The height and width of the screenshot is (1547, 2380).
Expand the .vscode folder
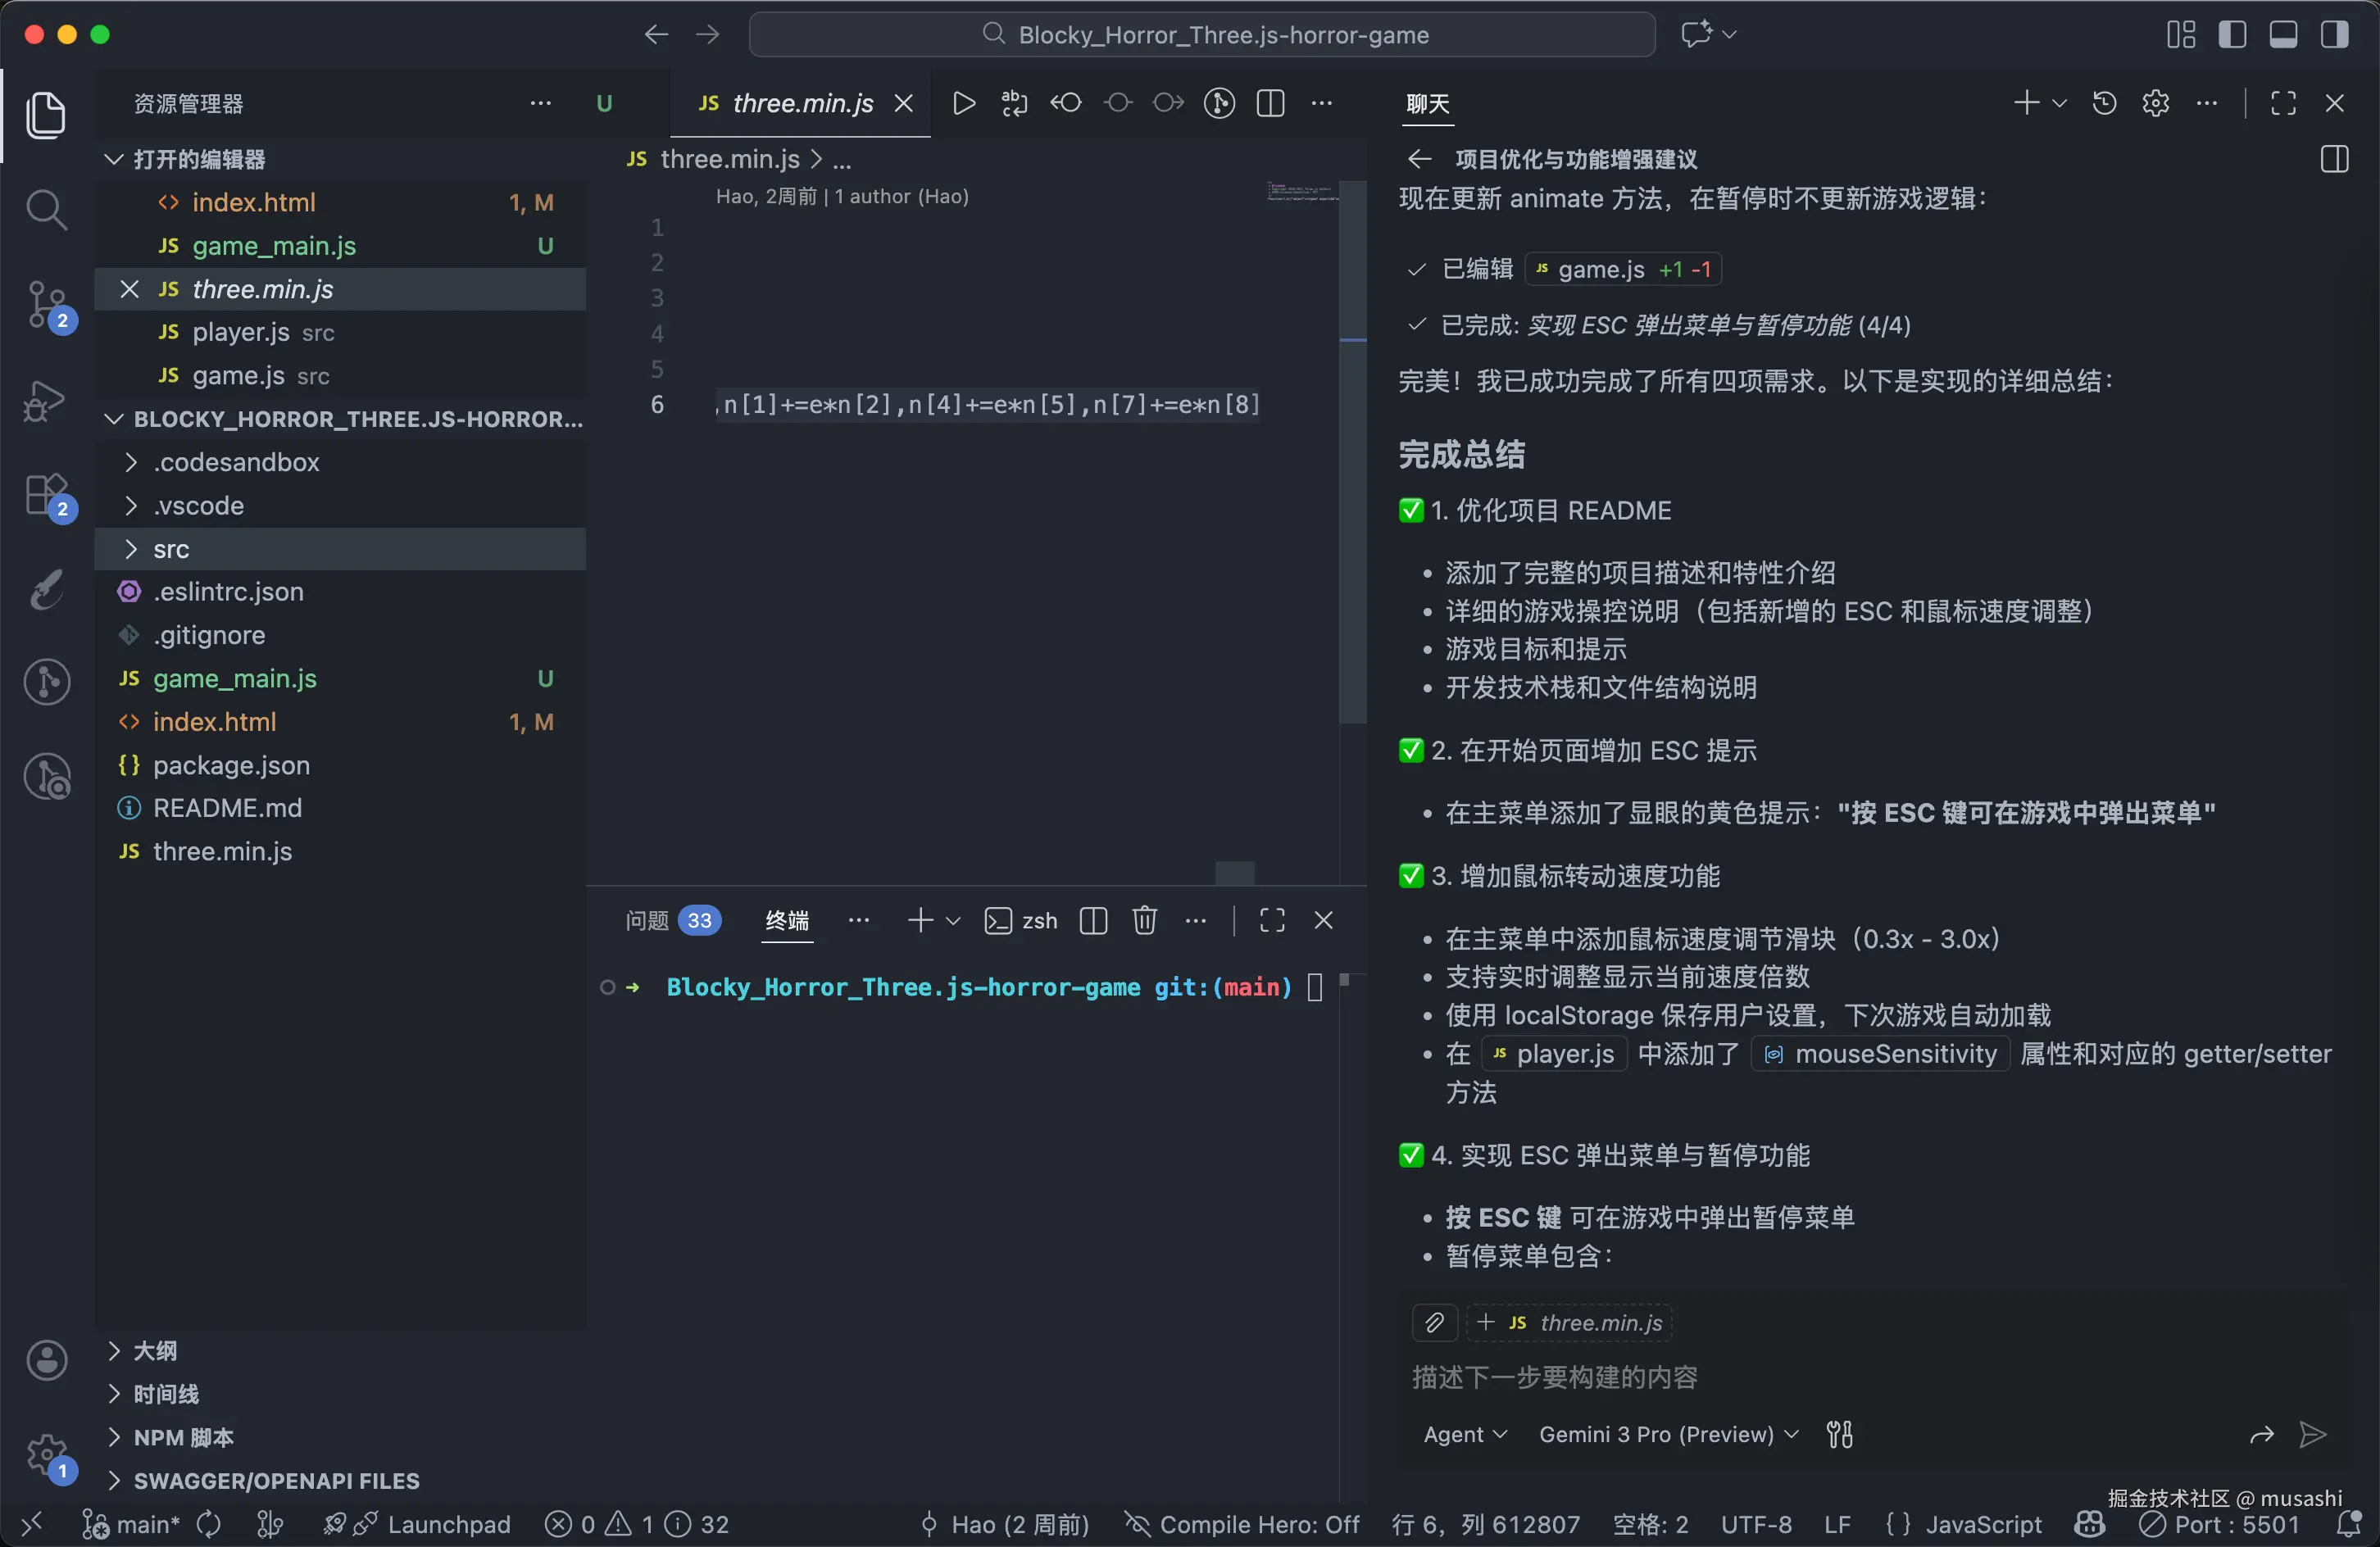tap(340, 506)
